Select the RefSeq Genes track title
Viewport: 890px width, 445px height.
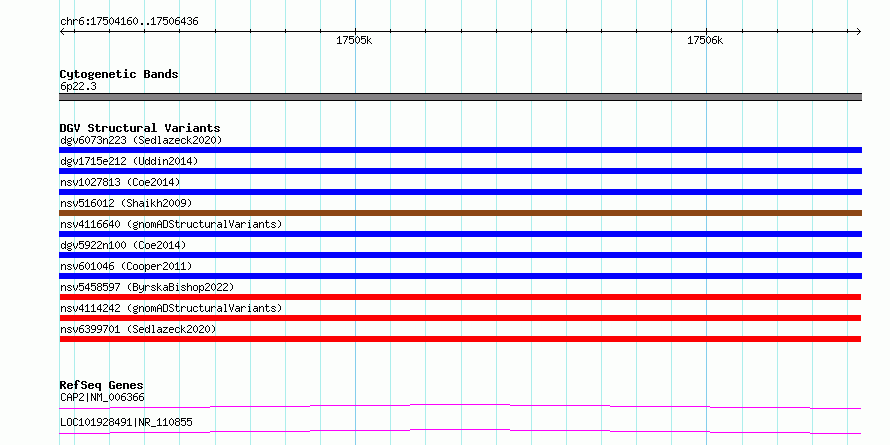coord(101,385)
